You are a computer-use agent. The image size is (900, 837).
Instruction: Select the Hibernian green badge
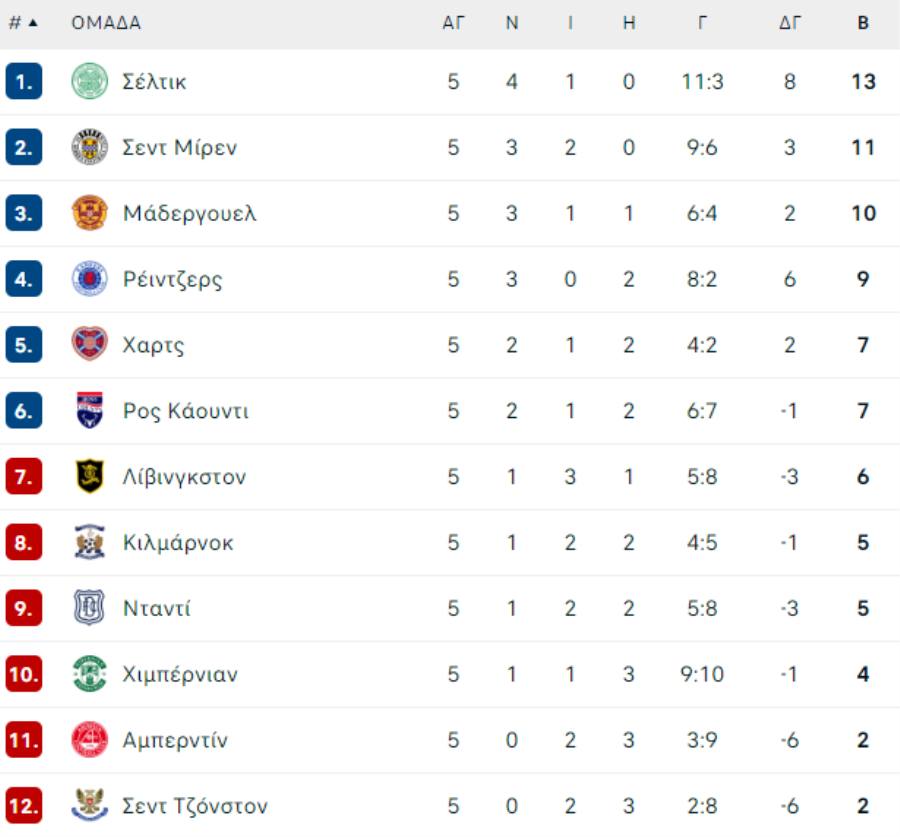90,673
